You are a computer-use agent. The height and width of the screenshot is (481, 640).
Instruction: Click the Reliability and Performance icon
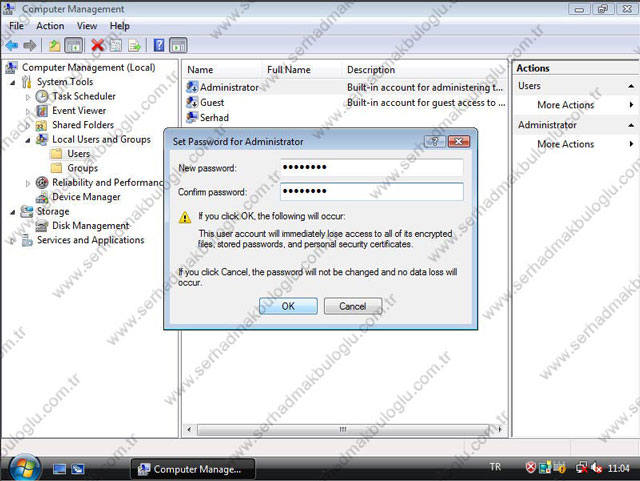(x=42, y=182)
